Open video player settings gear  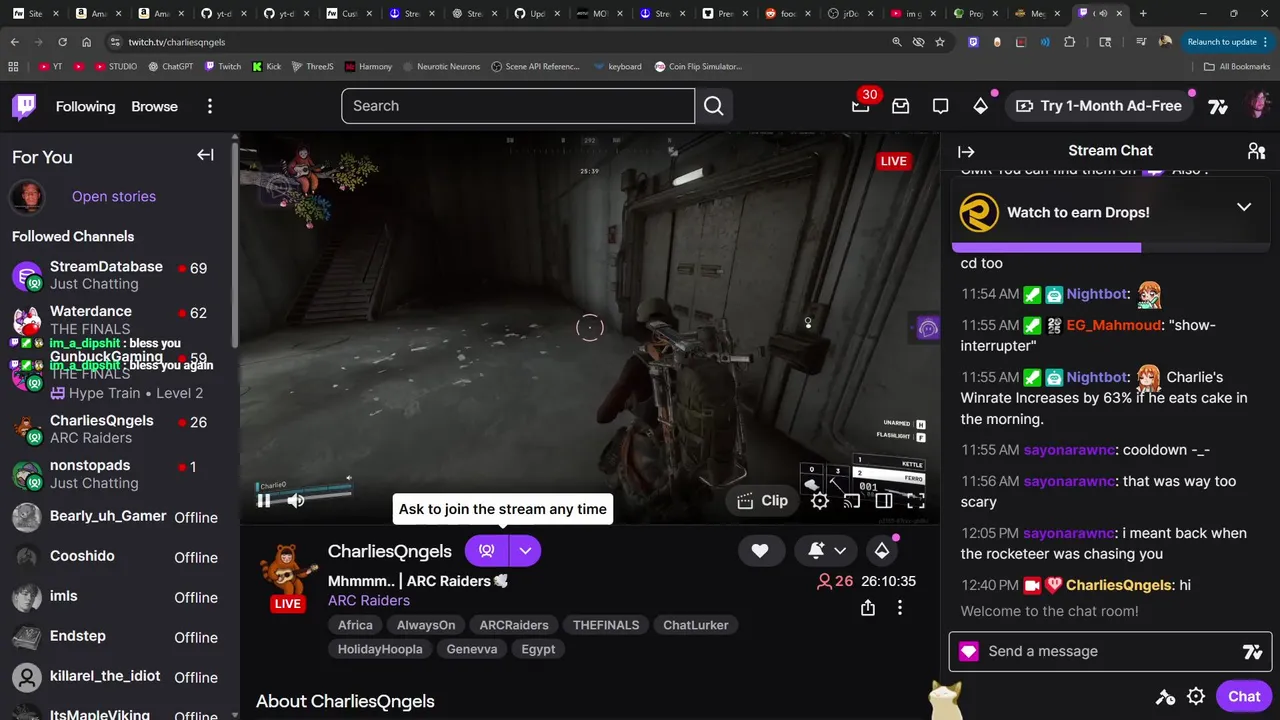[x=820, y=501]
